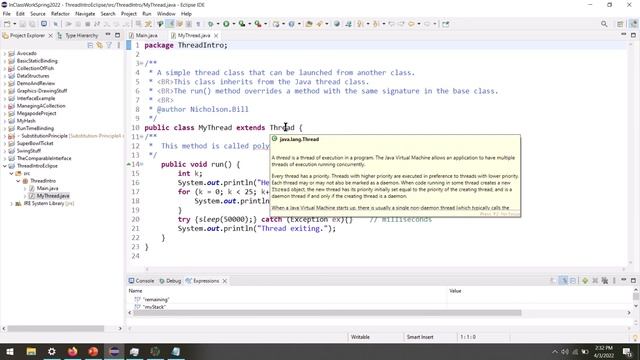Switch to the Console tab

[141, 281]
